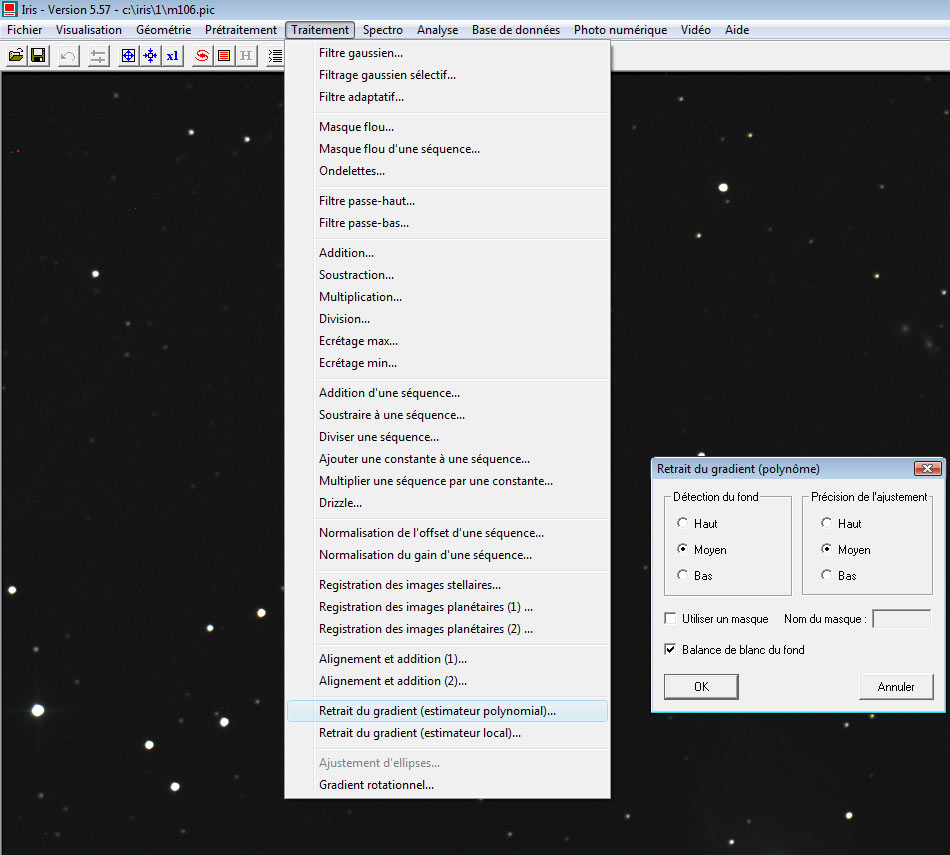Choose Ondelettes... entry
This screenshot has height=855, width=950.
click(x=447, y=170)
